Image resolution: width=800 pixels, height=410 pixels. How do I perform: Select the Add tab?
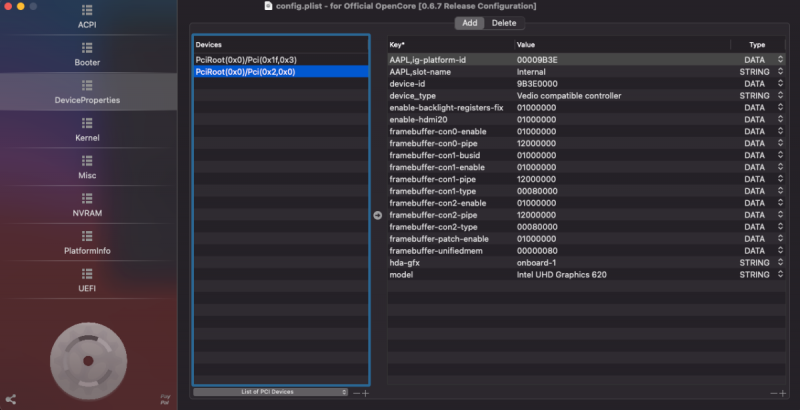[x=467, y=22]
